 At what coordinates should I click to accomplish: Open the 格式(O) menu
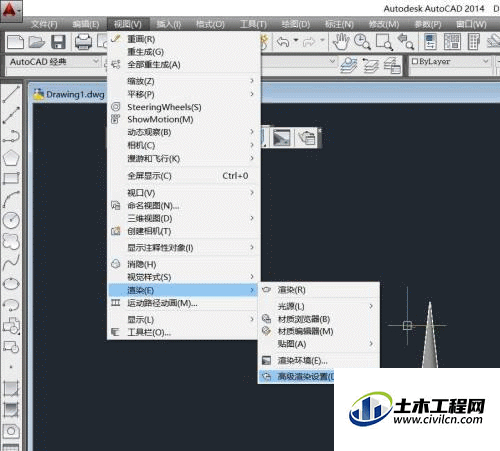point(210,24)
